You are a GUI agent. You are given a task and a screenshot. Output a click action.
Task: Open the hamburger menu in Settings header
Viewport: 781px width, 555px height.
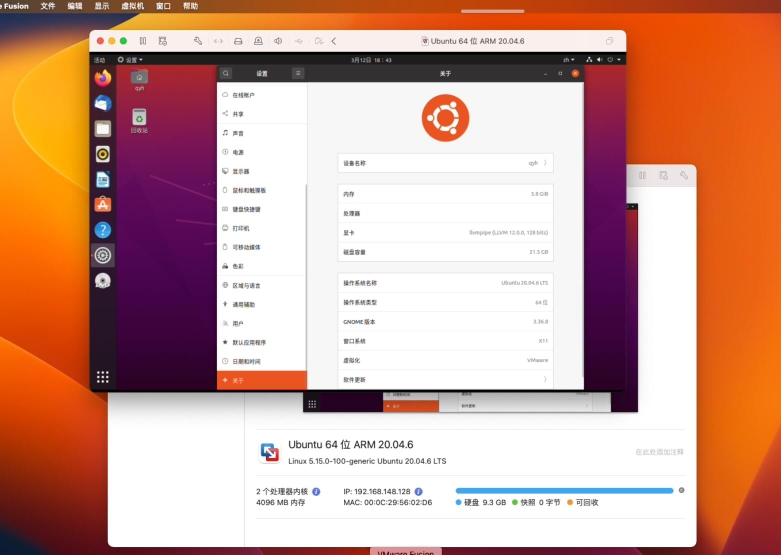click(298, 73)
